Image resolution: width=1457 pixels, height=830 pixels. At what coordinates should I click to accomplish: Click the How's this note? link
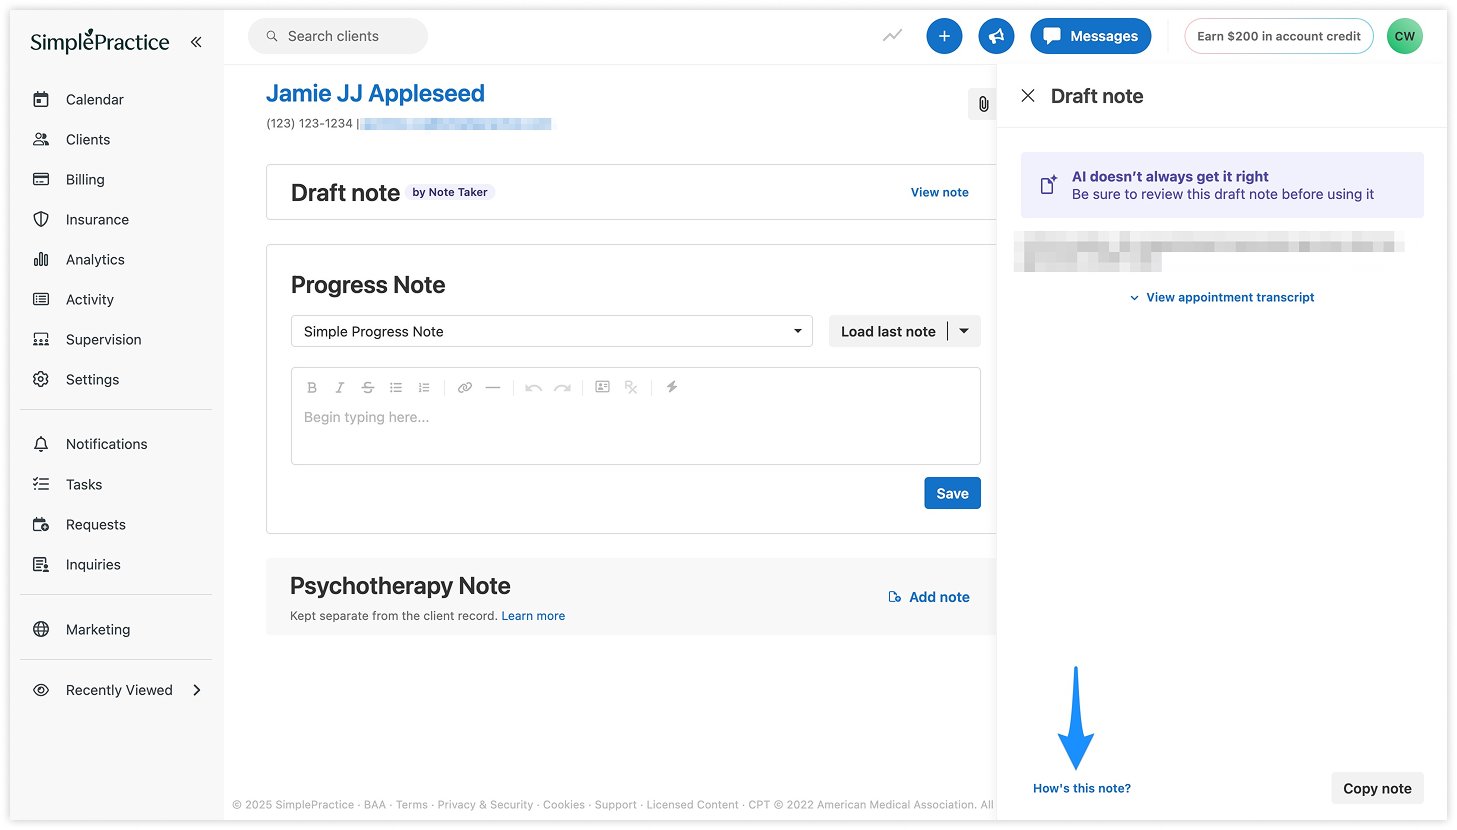tap(1082, 788)
